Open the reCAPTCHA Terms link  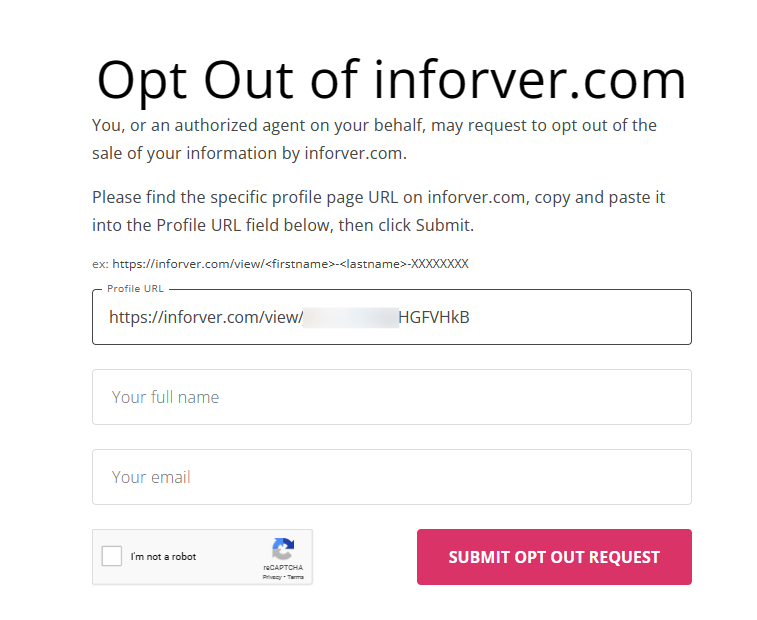(x=295, y=577)
